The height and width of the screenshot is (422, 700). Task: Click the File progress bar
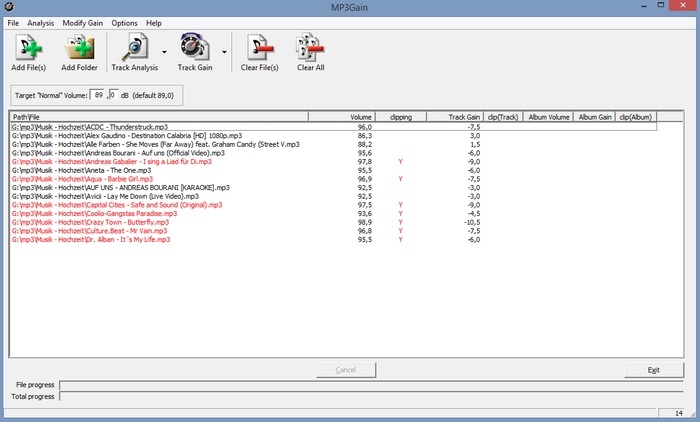click(x=371, y=385)
